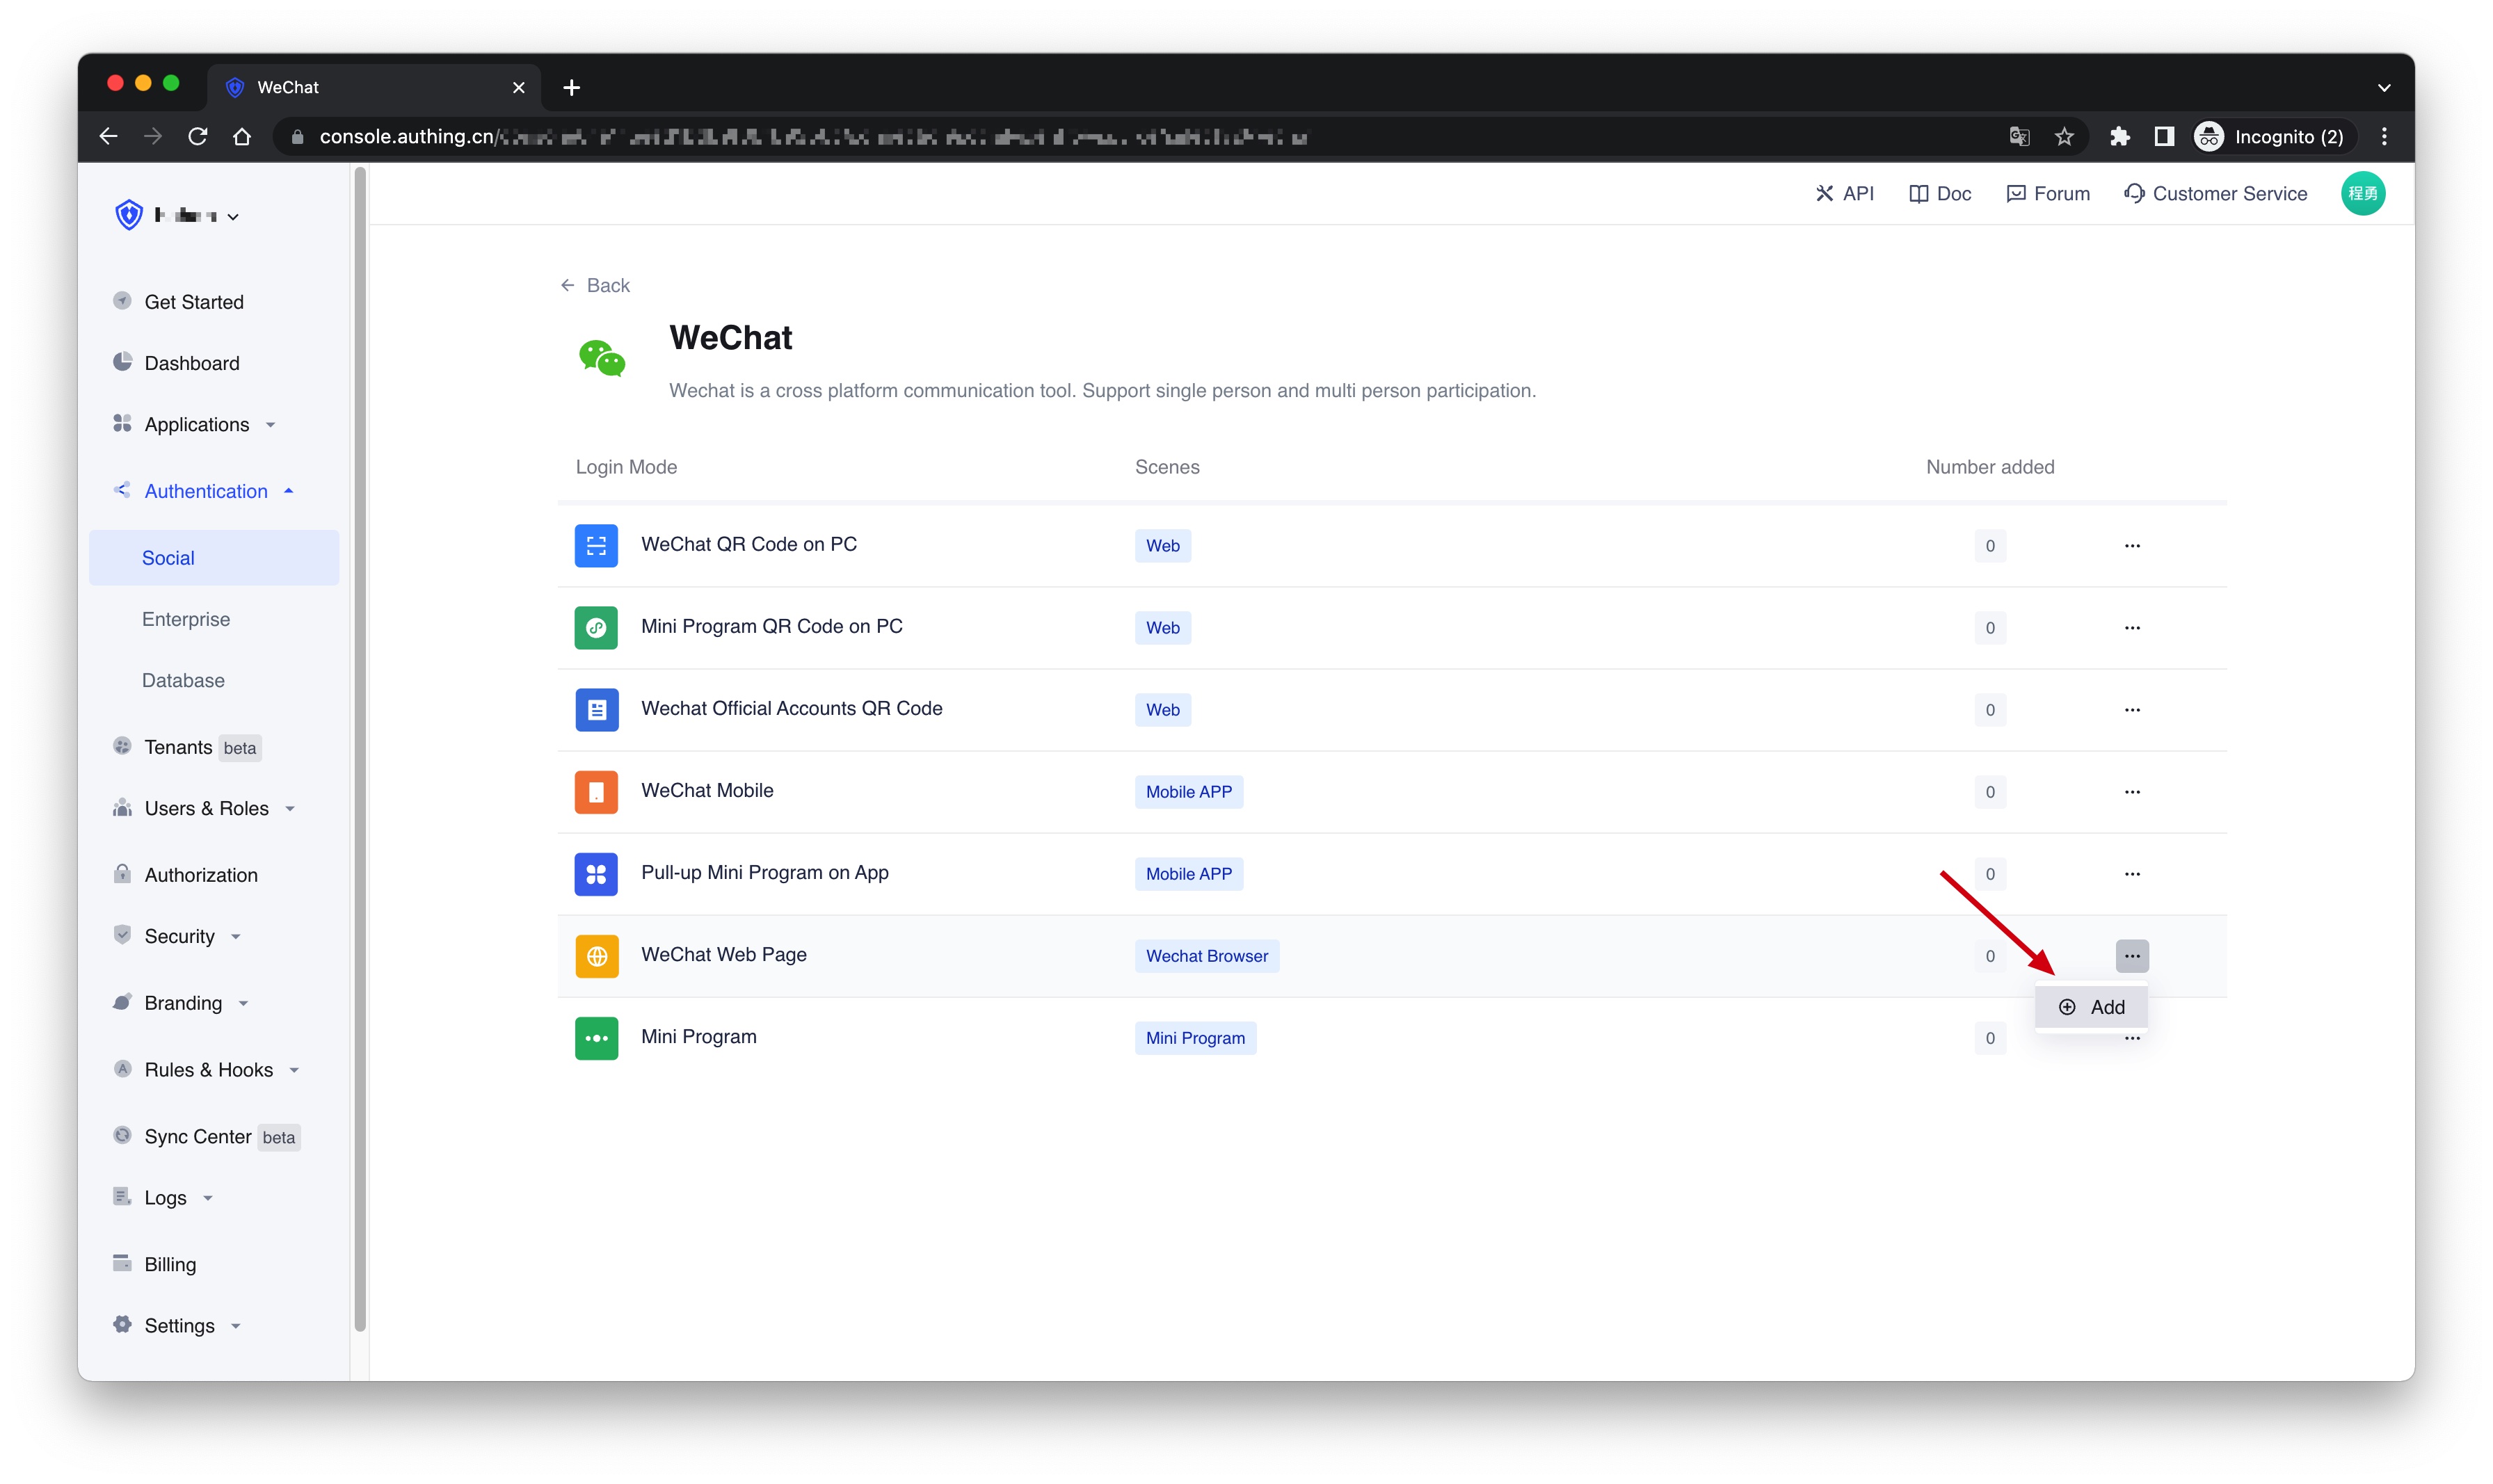Select the WeChat Mobile orange icon
Viewport: 2493px width, 1484px height.
coord(596,792)
